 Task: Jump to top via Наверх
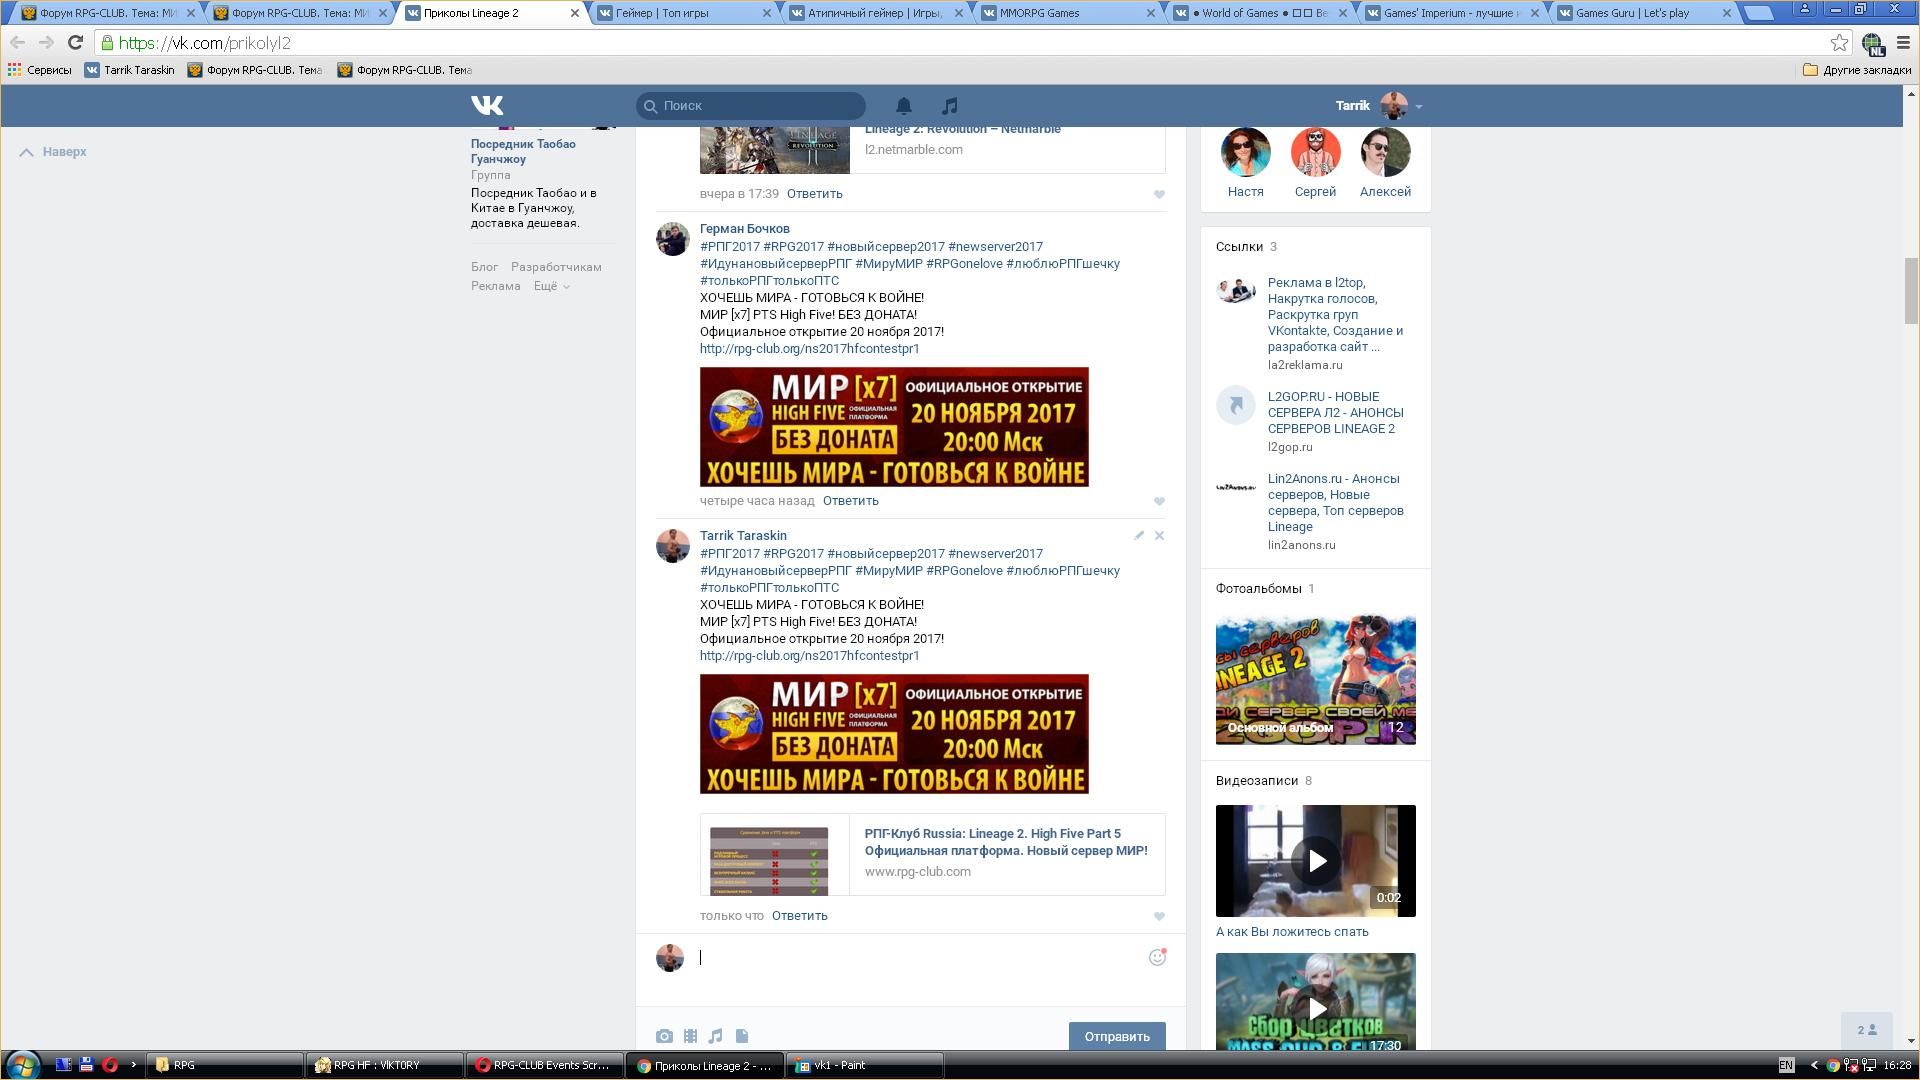[x=53, y=152]
